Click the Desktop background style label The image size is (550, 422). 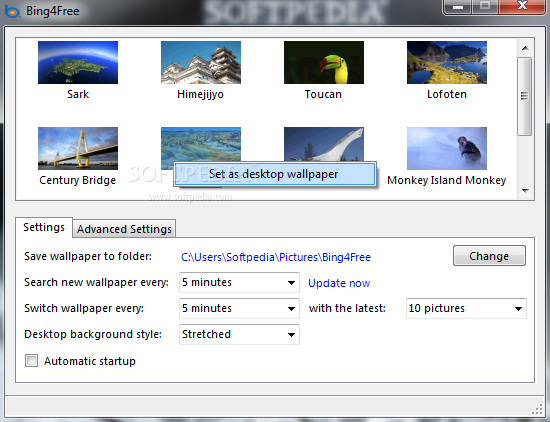[x=93, y=334]
